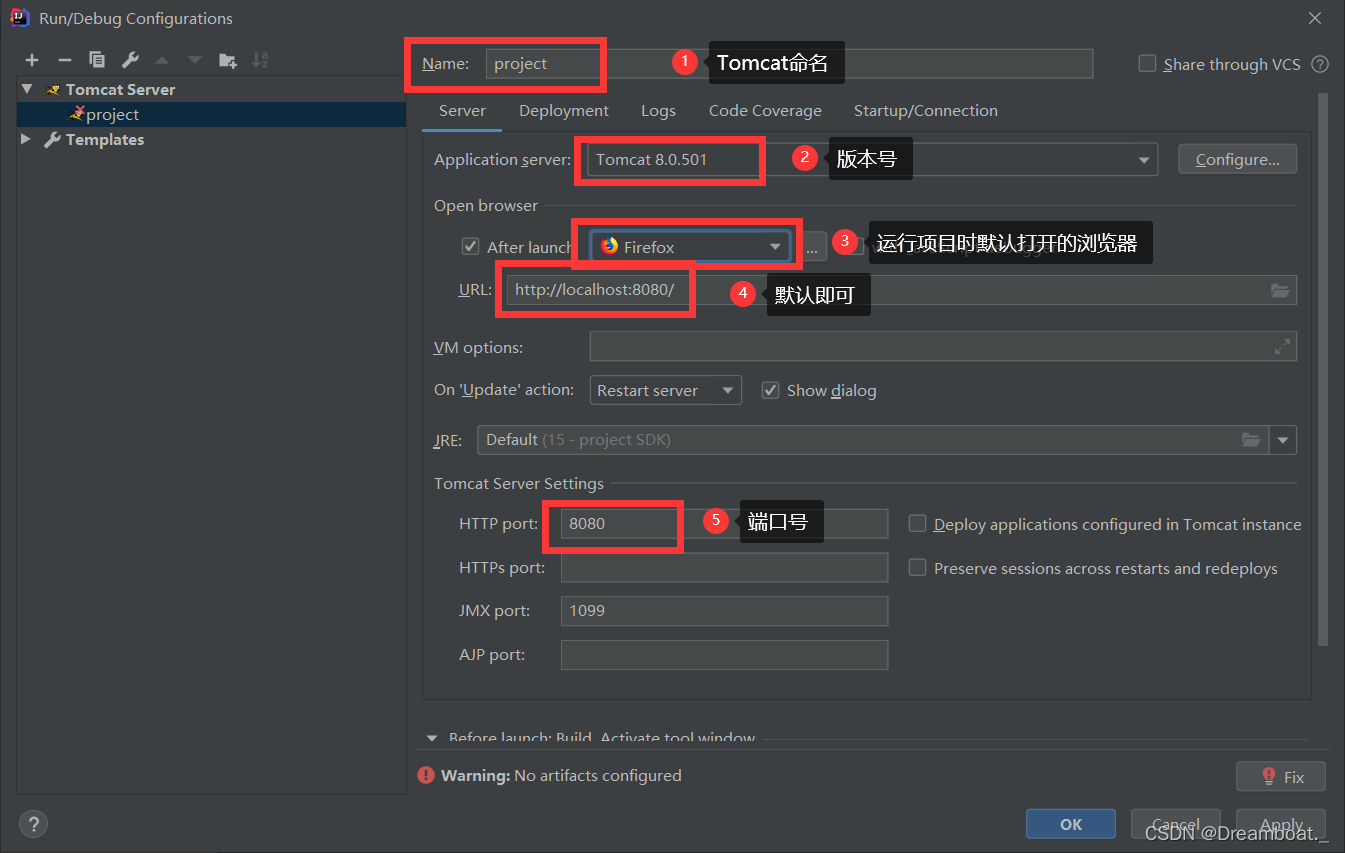Remove the configuration with the minus icon
This screenshot has width=1345, height=853.
tap(64, 60)
